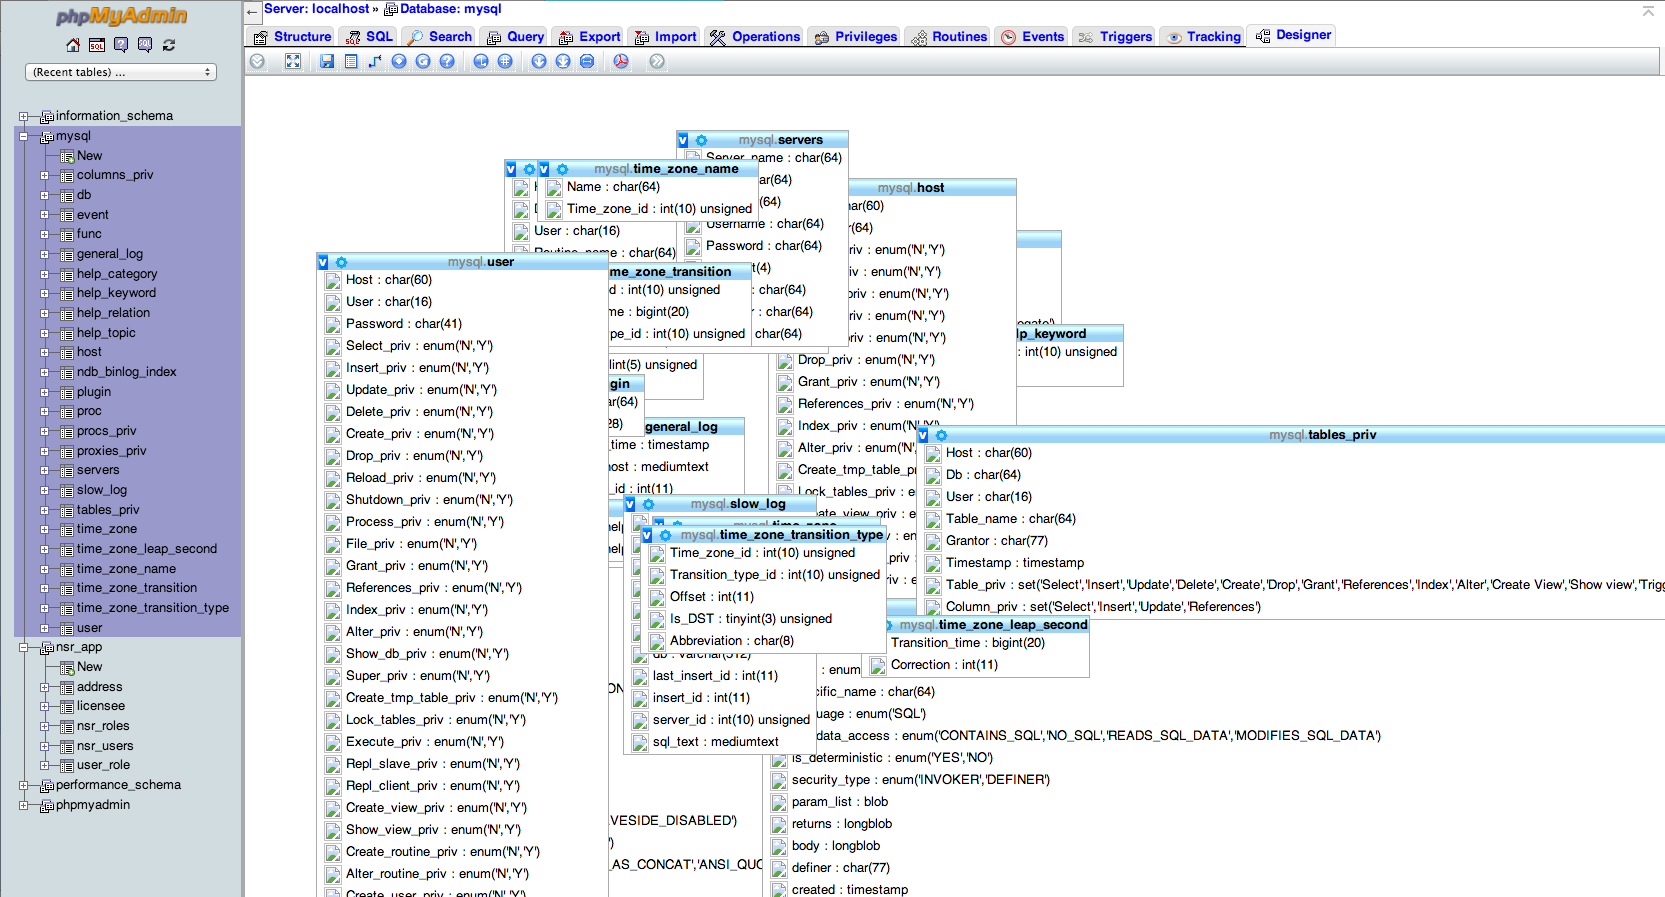Image resolution: width=1665 pixels, height=897 pixels.
Task: Open options gear on mysql.tables_priv table
Action: (941, 435)
